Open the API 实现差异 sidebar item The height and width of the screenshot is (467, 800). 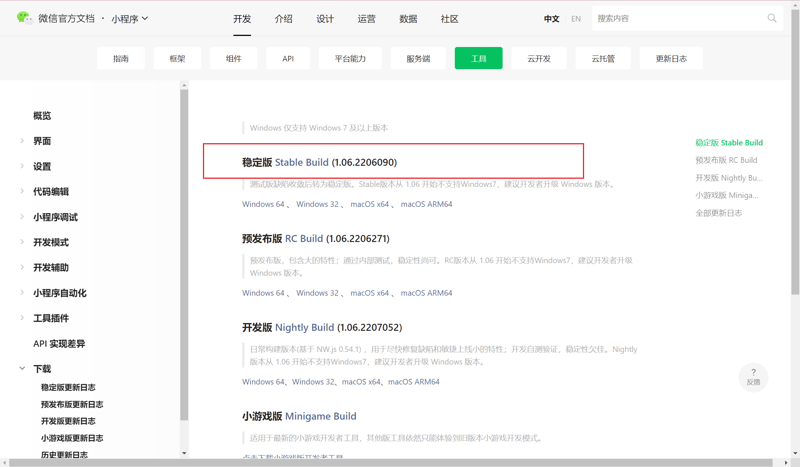[59, 343]
